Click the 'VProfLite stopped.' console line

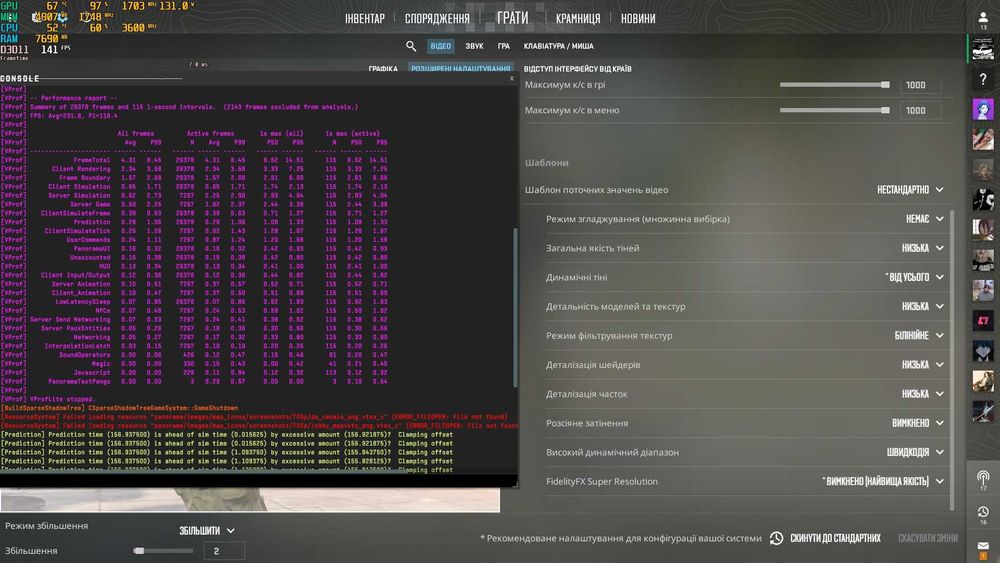pyautogui.click(x=48, y=399)
